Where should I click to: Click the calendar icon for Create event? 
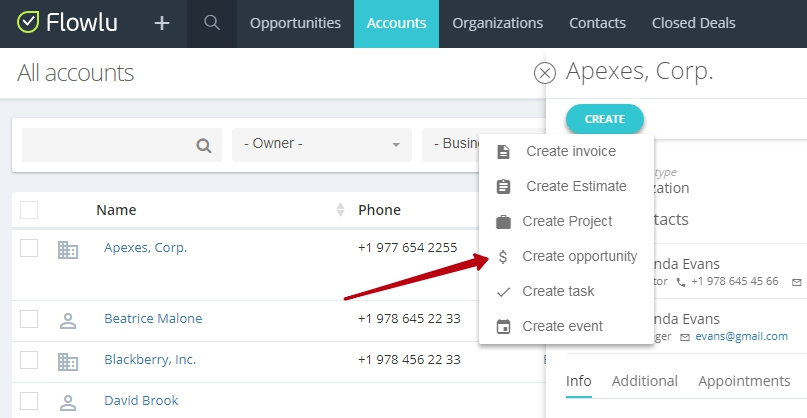pyautogui.click(x=503, y=326)
